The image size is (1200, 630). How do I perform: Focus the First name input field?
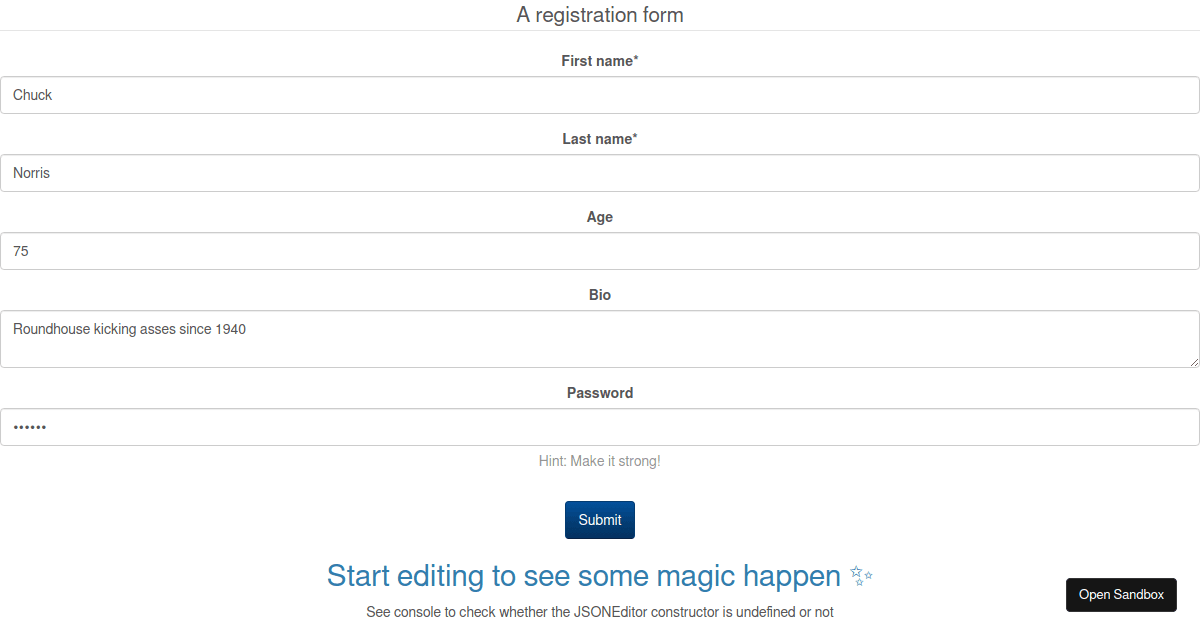pyautogui.click(x=600, y=95)
